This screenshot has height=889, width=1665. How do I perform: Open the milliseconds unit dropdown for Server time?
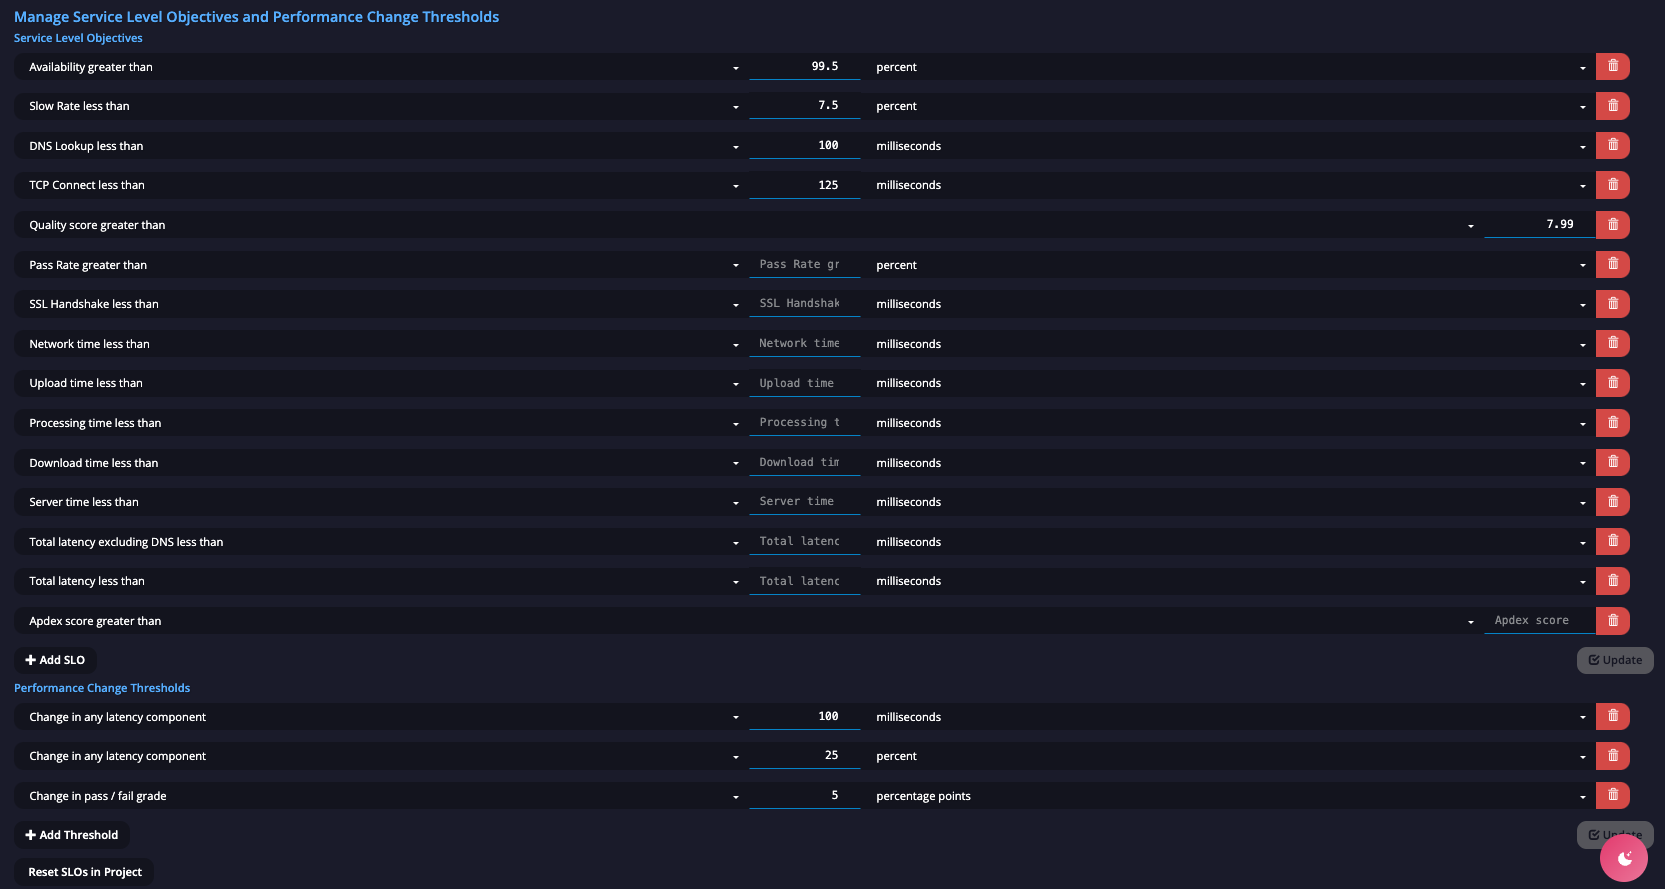click(1229, 502)
